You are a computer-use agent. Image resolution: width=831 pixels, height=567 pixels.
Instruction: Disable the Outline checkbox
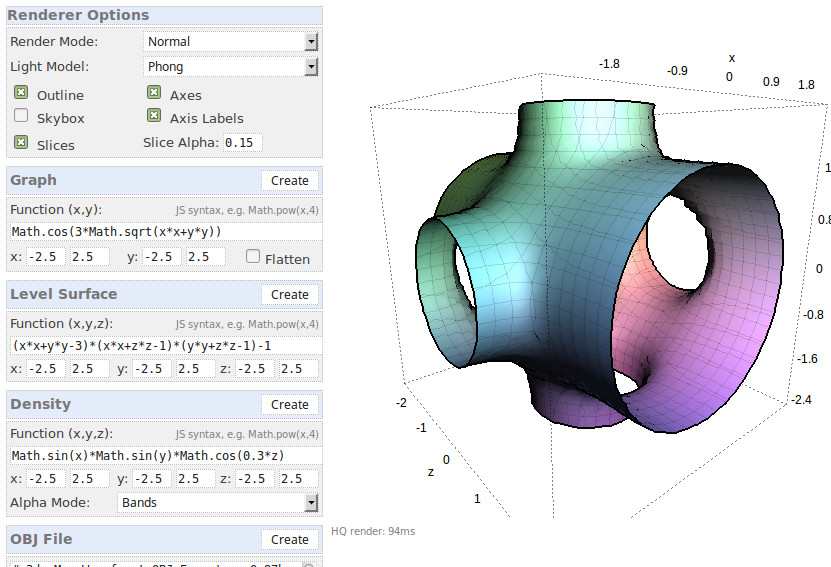click(x=21, y=93)
